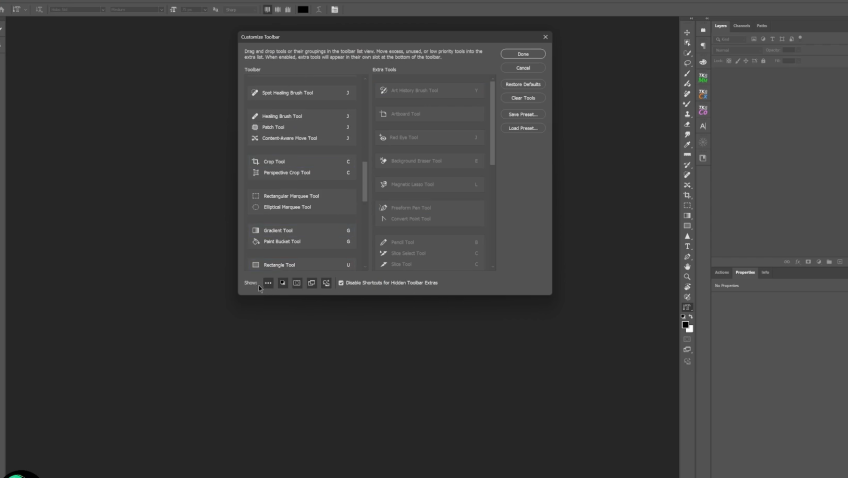Select the Eyedropper tool in the toolbar
Viewport: 848px width, 478px height.
point(687,144)
